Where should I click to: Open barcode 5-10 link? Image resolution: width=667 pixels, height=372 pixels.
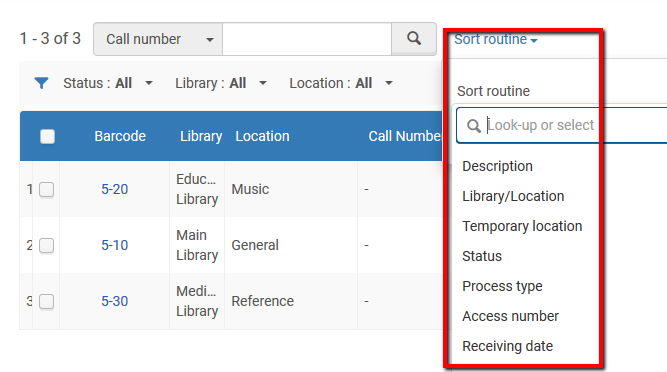pyautogui.click(x=114, y=245)
